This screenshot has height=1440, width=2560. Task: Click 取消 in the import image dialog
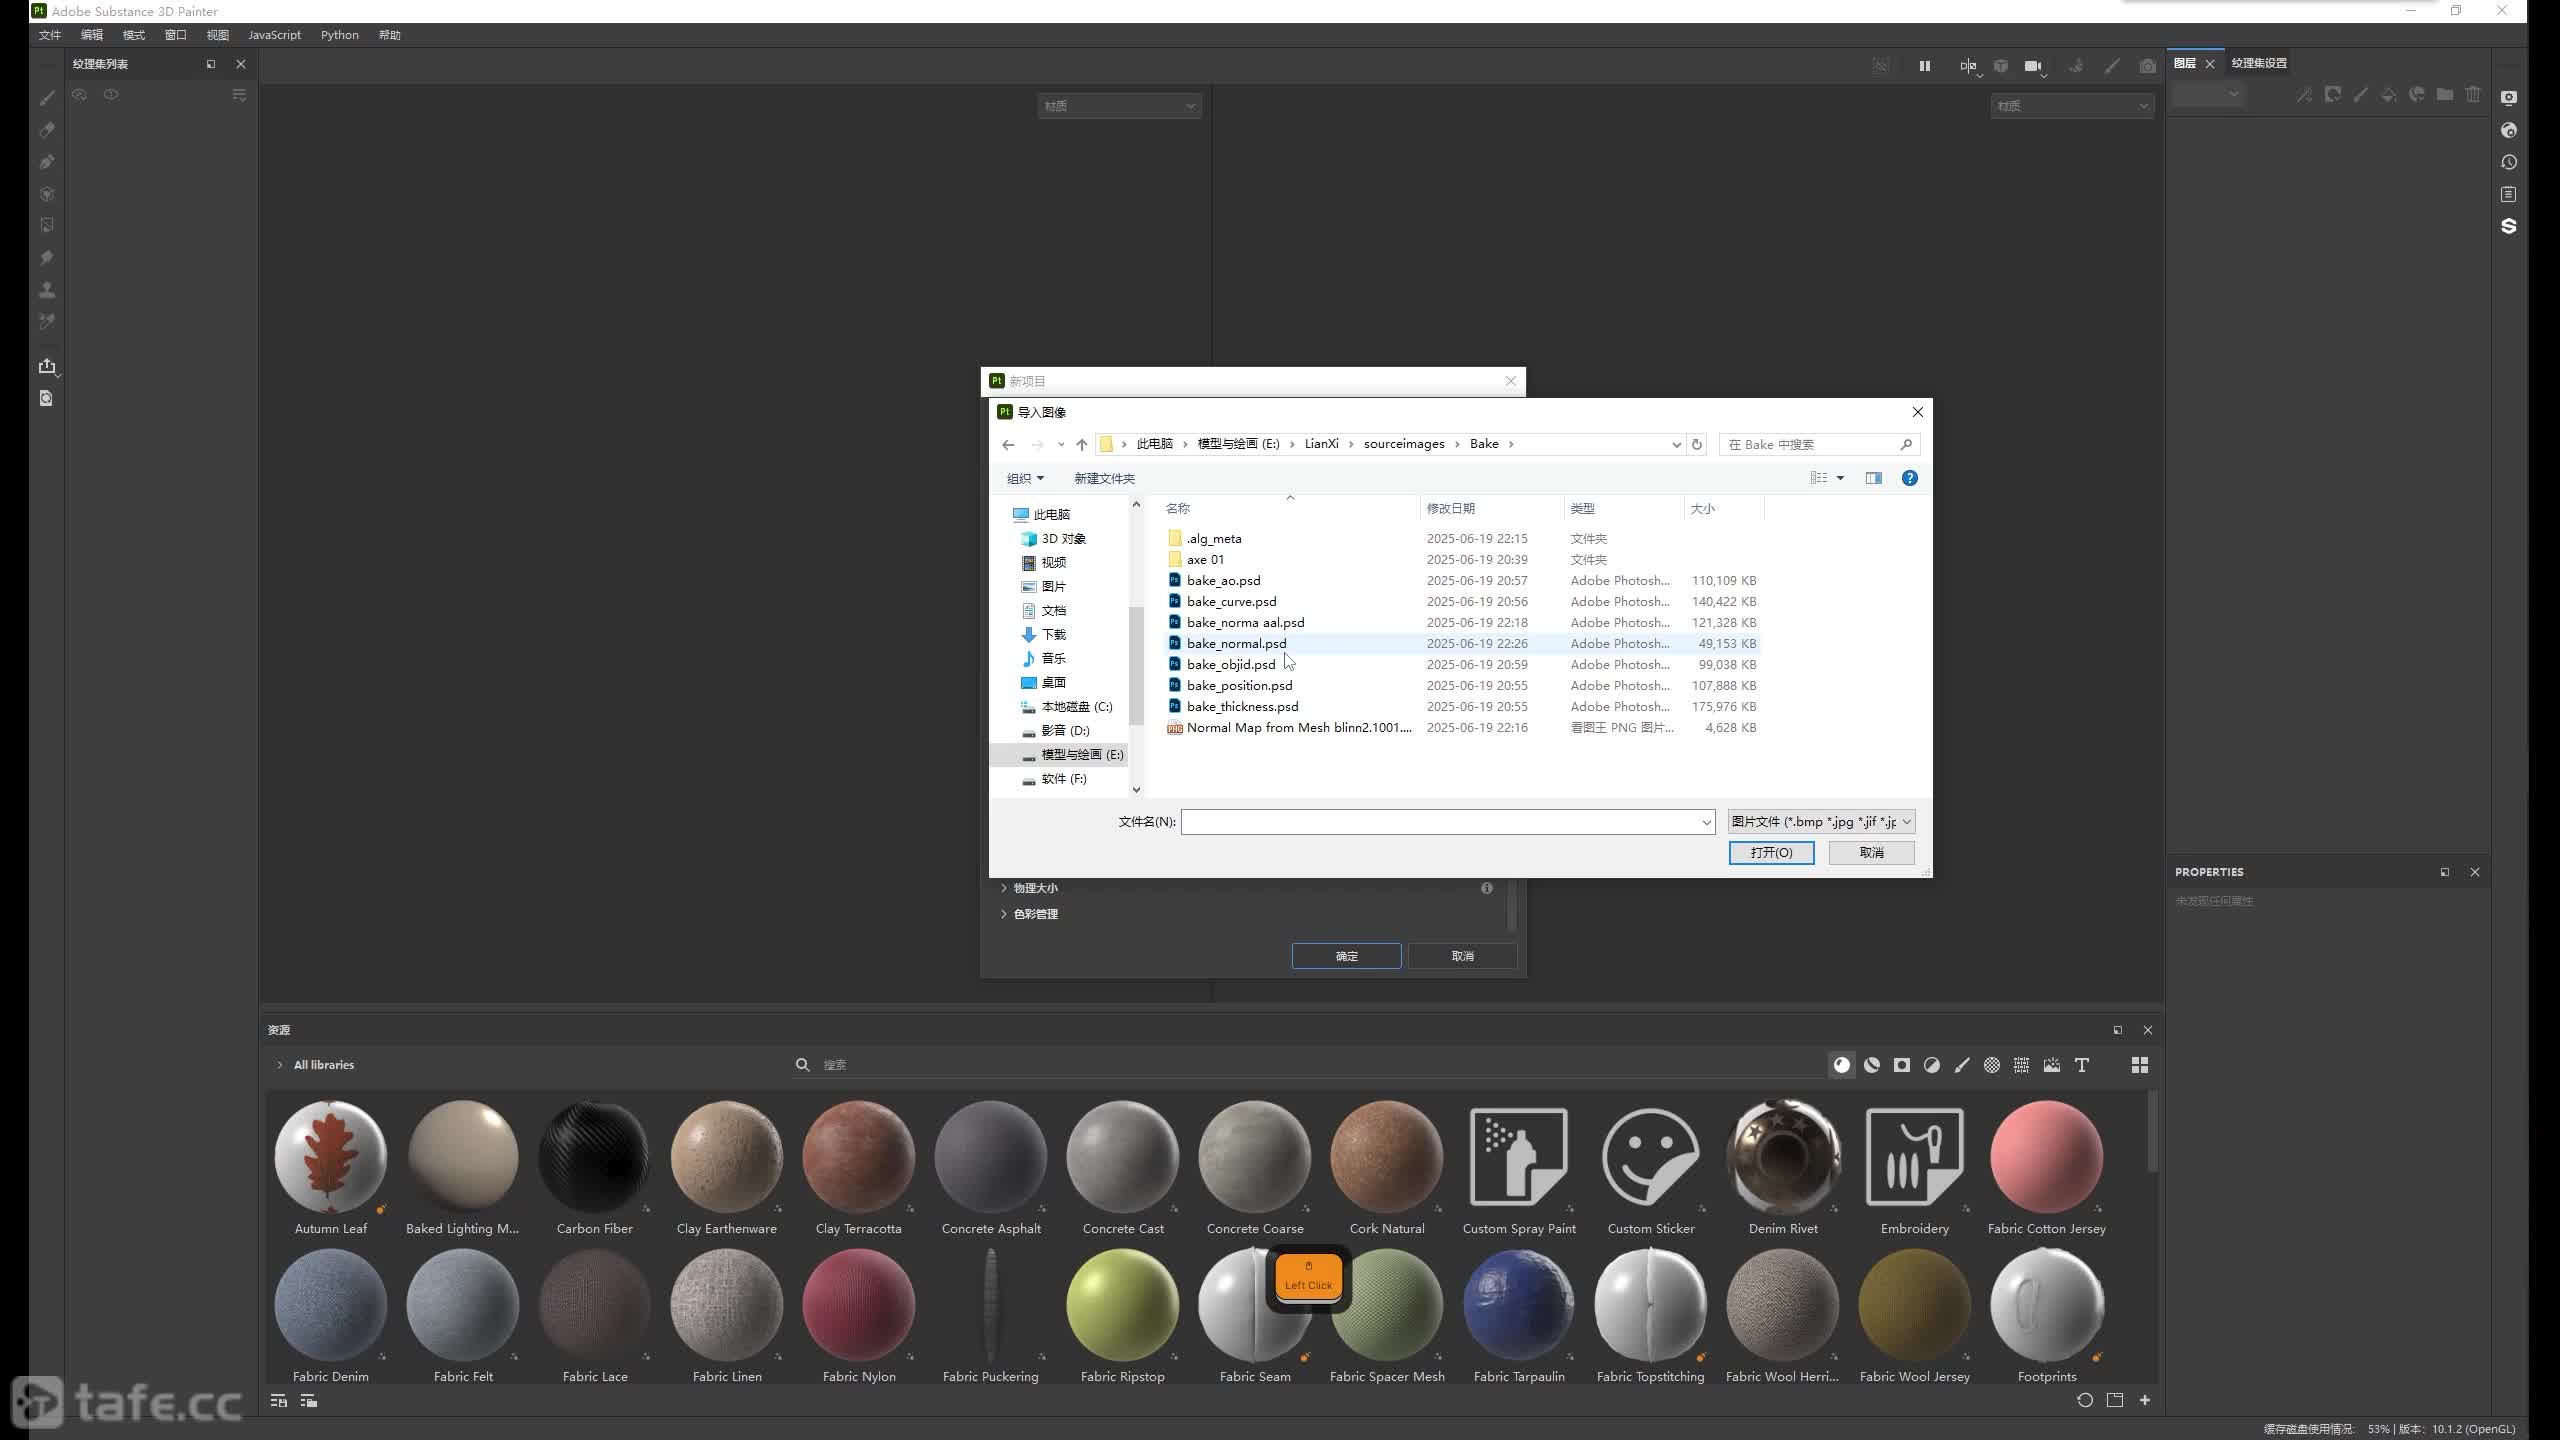click(1872, 853)
